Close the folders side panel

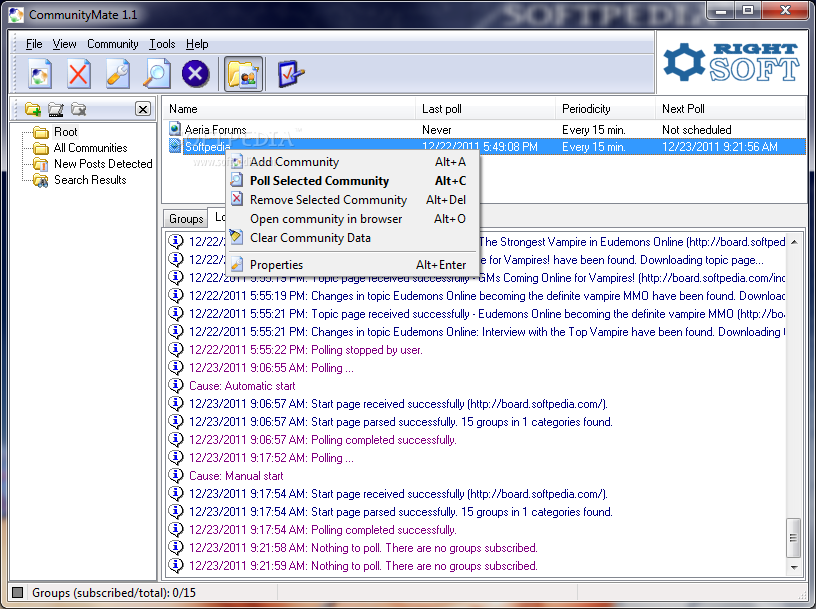[x=143, y=109]
